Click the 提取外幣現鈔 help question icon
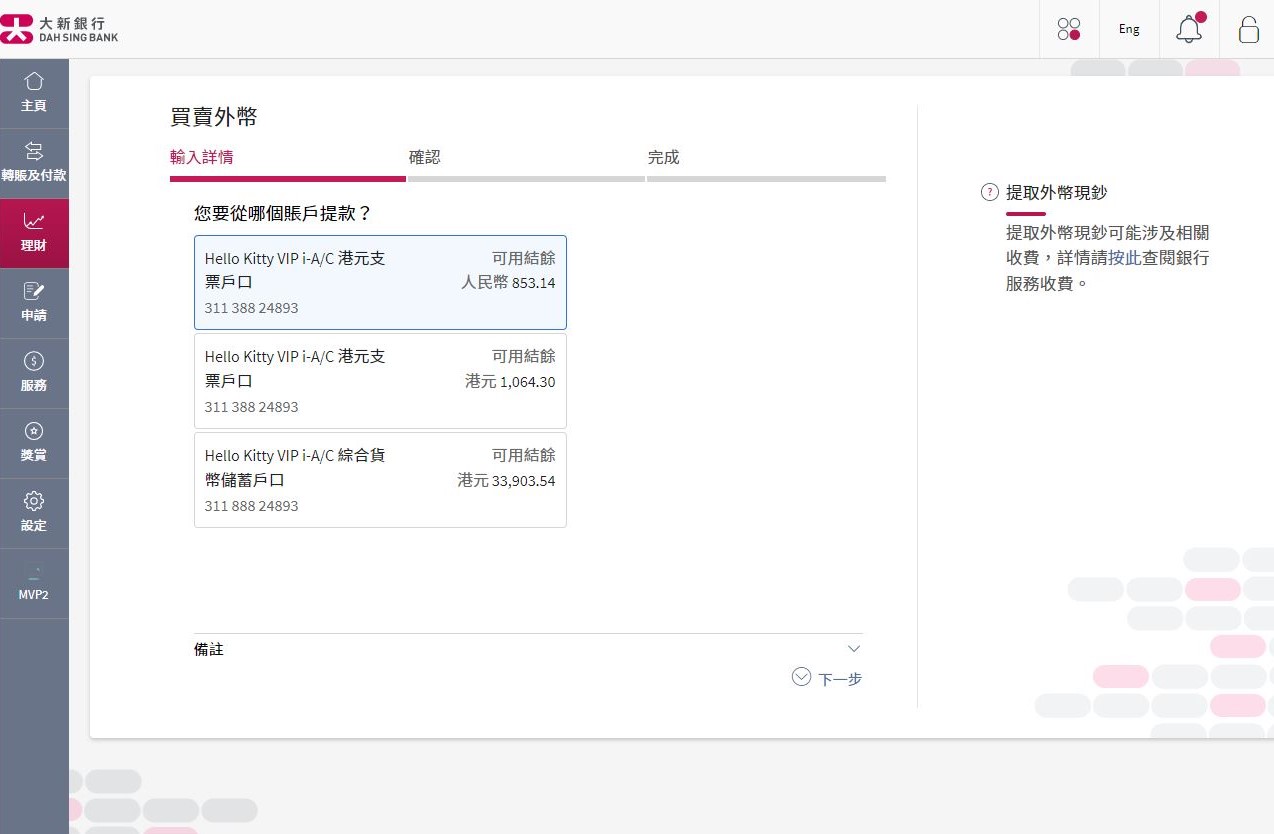 990,193
